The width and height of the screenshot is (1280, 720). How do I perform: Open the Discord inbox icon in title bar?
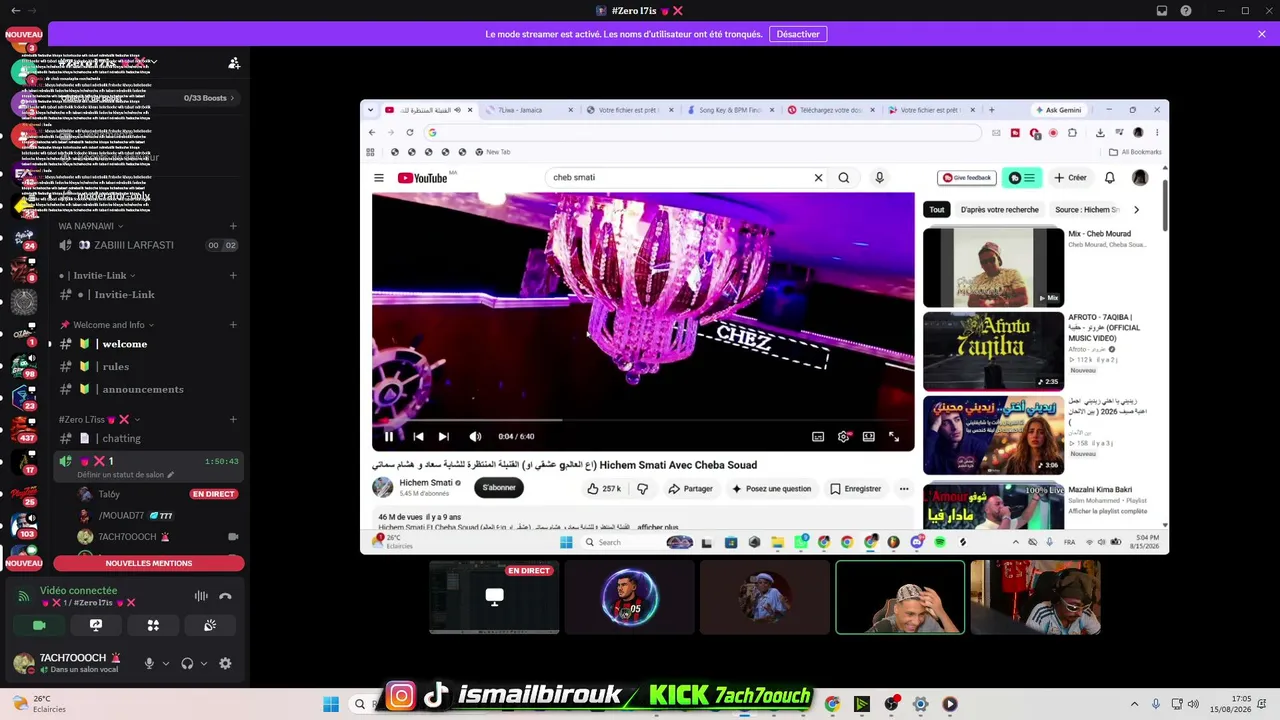1162,11
